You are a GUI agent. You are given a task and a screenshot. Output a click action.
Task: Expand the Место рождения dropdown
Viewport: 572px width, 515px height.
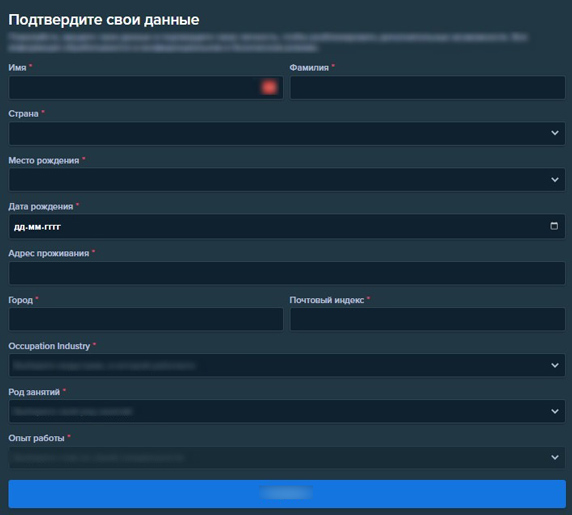click(287, 179)
